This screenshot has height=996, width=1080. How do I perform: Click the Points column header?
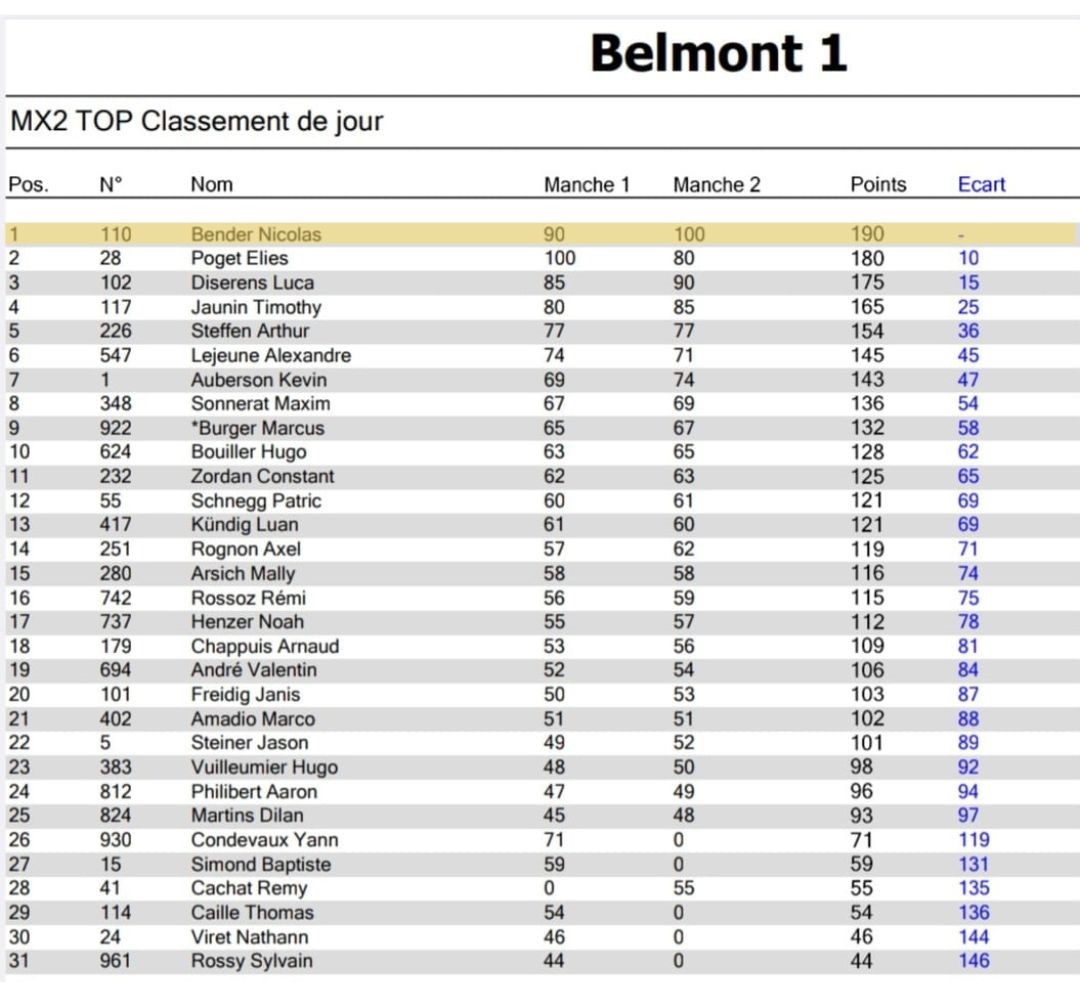(878, 185)
